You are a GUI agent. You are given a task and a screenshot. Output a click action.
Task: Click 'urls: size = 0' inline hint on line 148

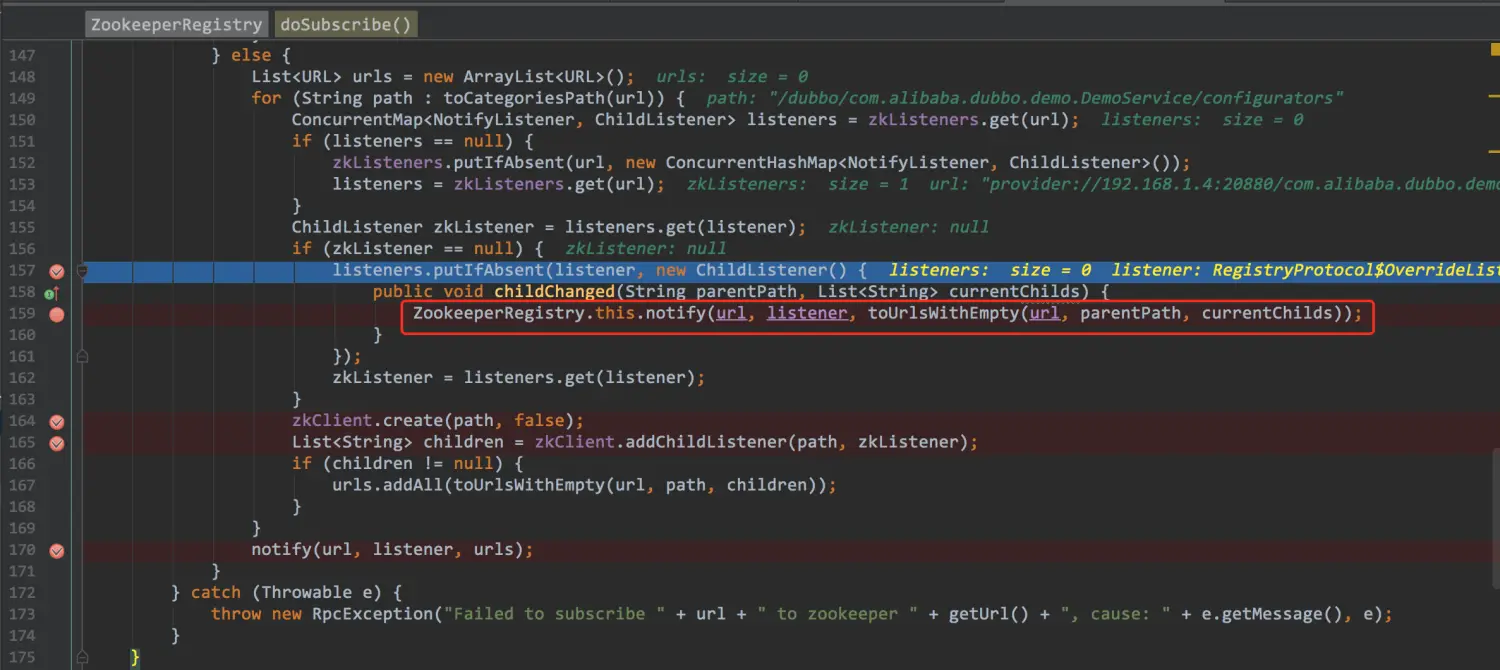(x=731, y=77)
